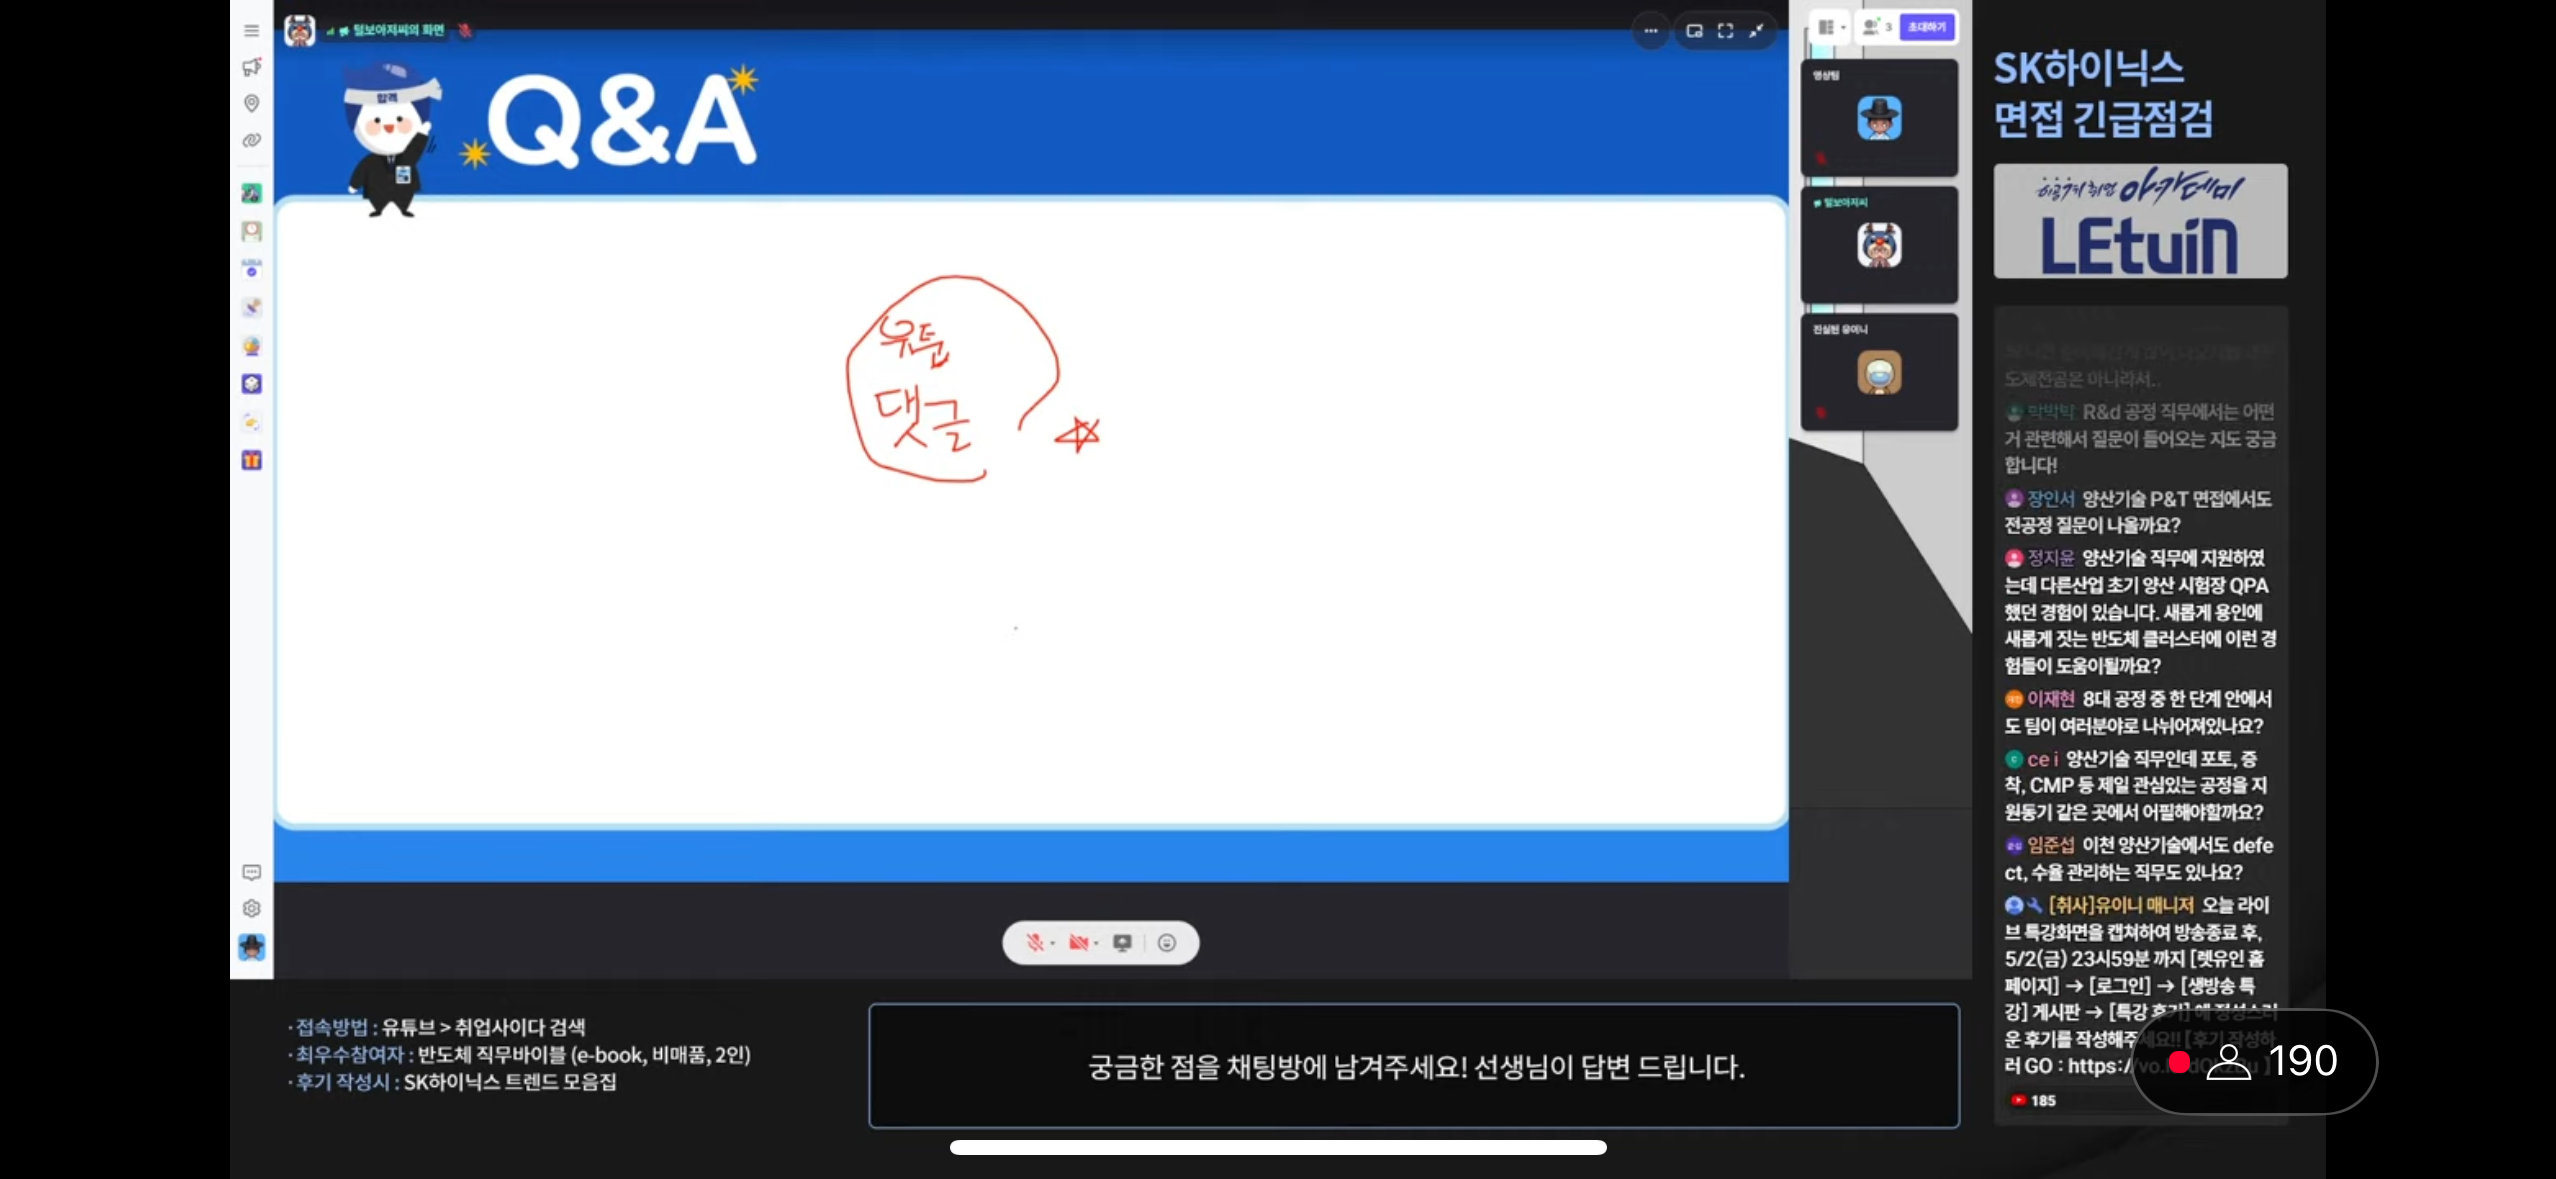Open the three-dots more options menu
This screenshot has width=2556, height=1179.
point(1651,31)
